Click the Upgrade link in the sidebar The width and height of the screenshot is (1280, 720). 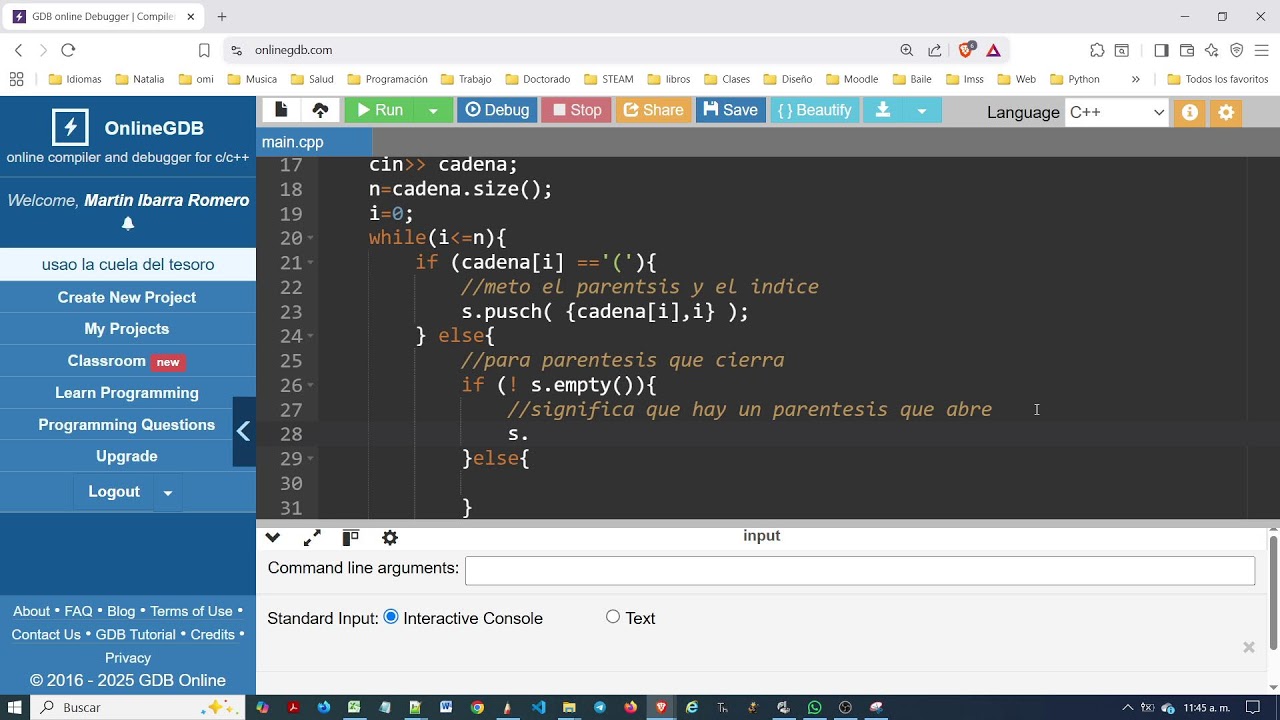[127, 456]
